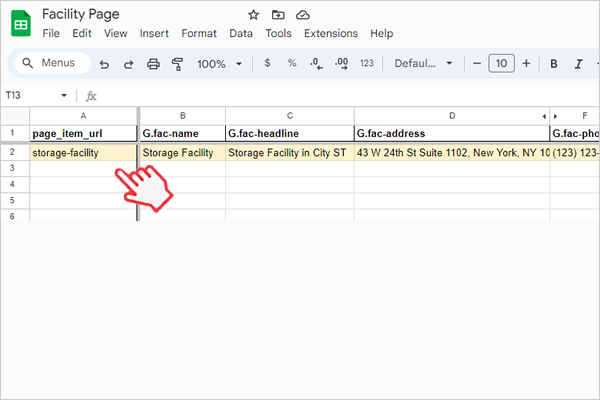Image resolution: width=600 pixels, height=400 pixels.
Task: Select the storage-facility cell
Action: pyautogui.click(x=83, y=152)
